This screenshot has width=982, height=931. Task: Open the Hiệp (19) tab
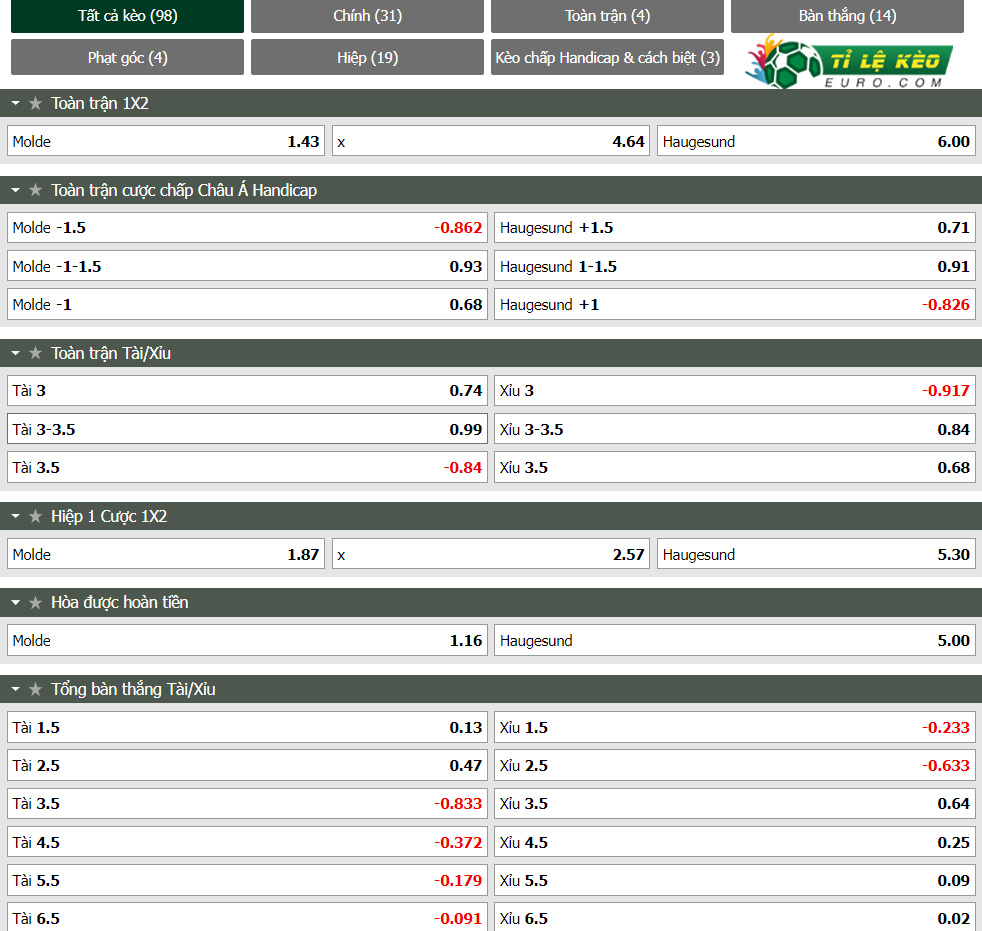(x=368, y=57)
